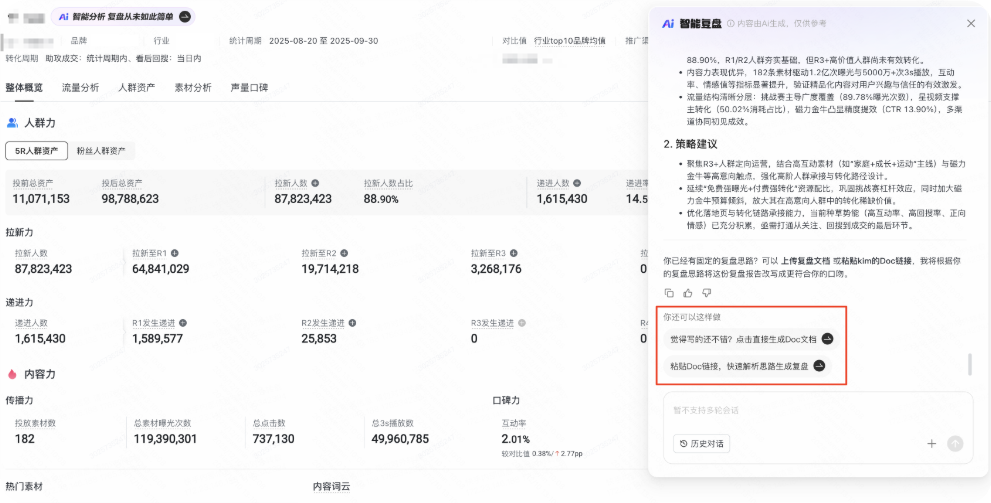991x503 pixels.
Task: Switch to the 整体概览 tab
Action: click(x=24, y=88)
